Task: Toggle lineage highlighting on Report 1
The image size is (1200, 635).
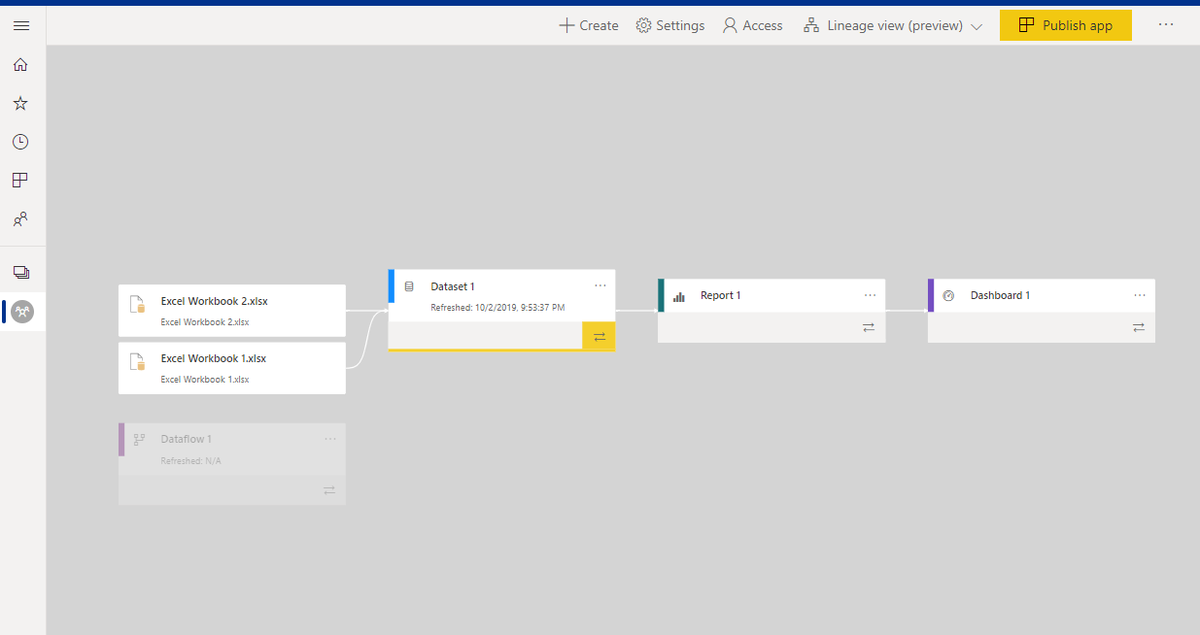Action: tap(868, 327)
